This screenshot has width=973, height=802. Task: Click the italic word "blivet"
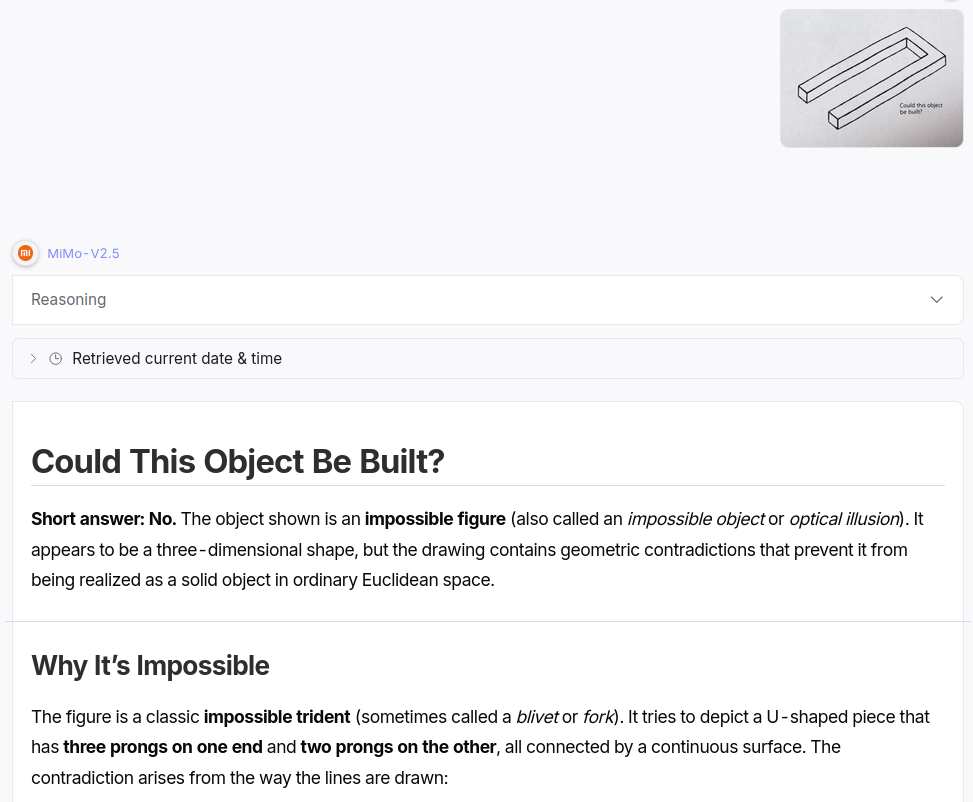click(537, 717)
